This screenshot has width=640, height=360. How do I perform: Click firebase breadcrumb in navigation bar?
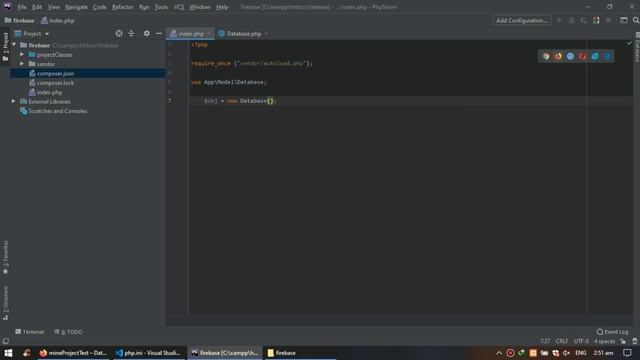[20, 20]
